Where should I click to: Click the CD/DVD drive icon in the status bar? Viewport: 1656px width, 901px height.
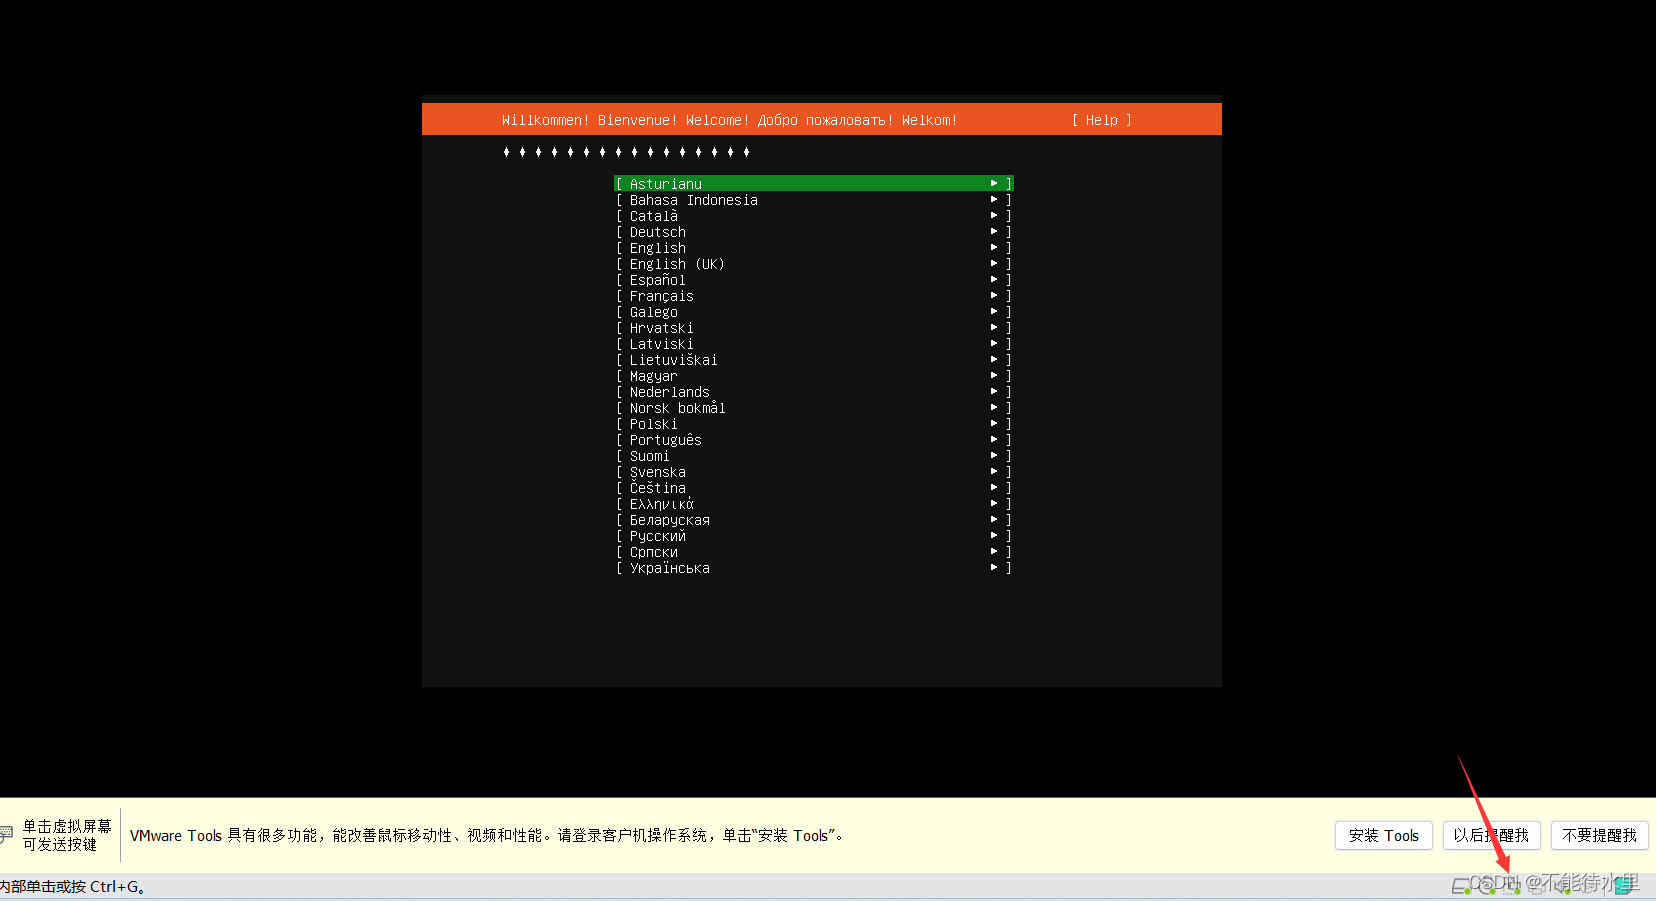click(x=1486, y=886)
